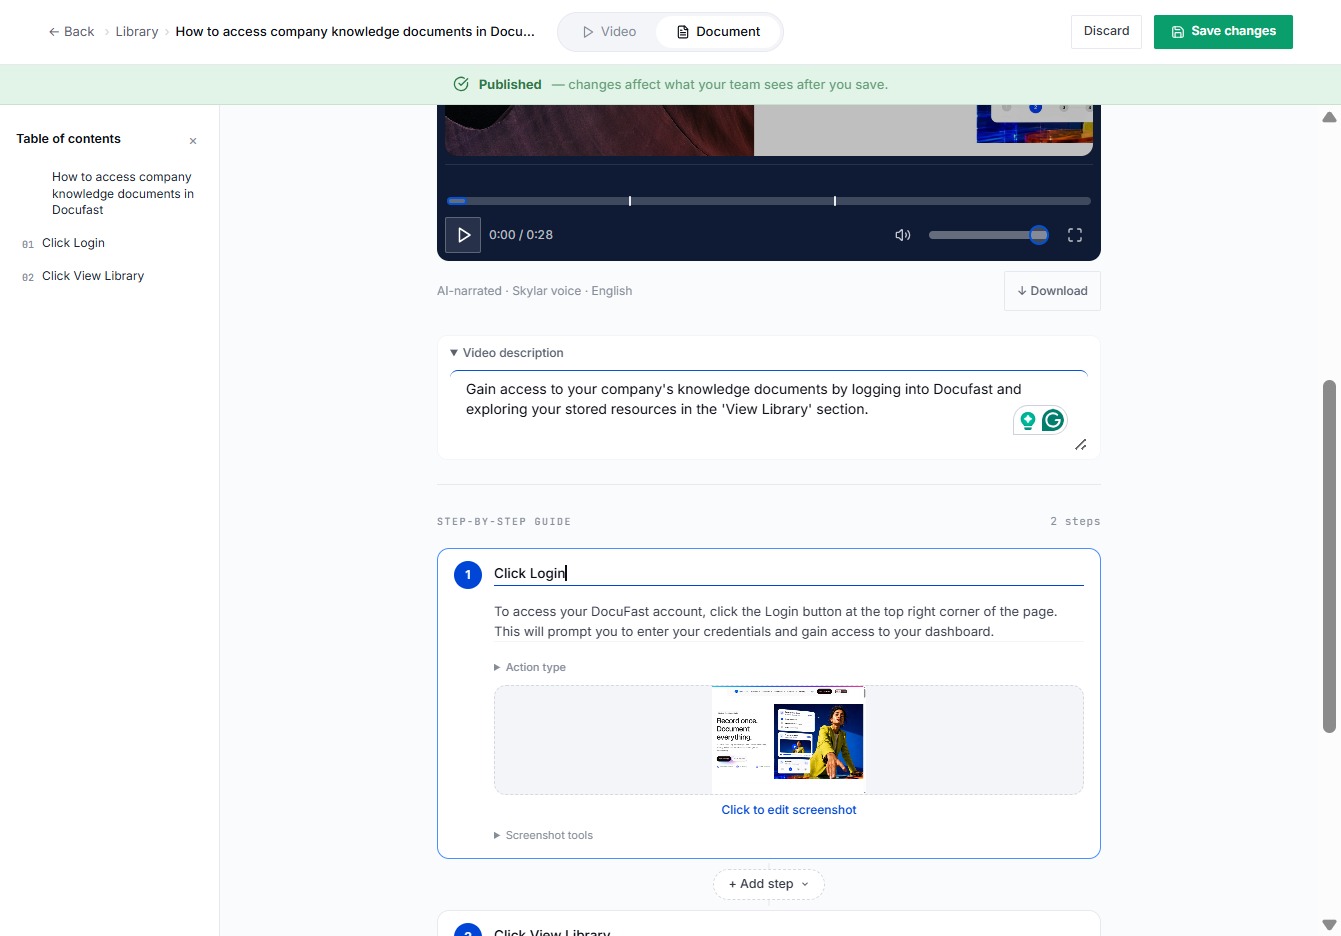Switch to the Video tab
This screenshot has width=1341, height=936.
pos(609,32)
